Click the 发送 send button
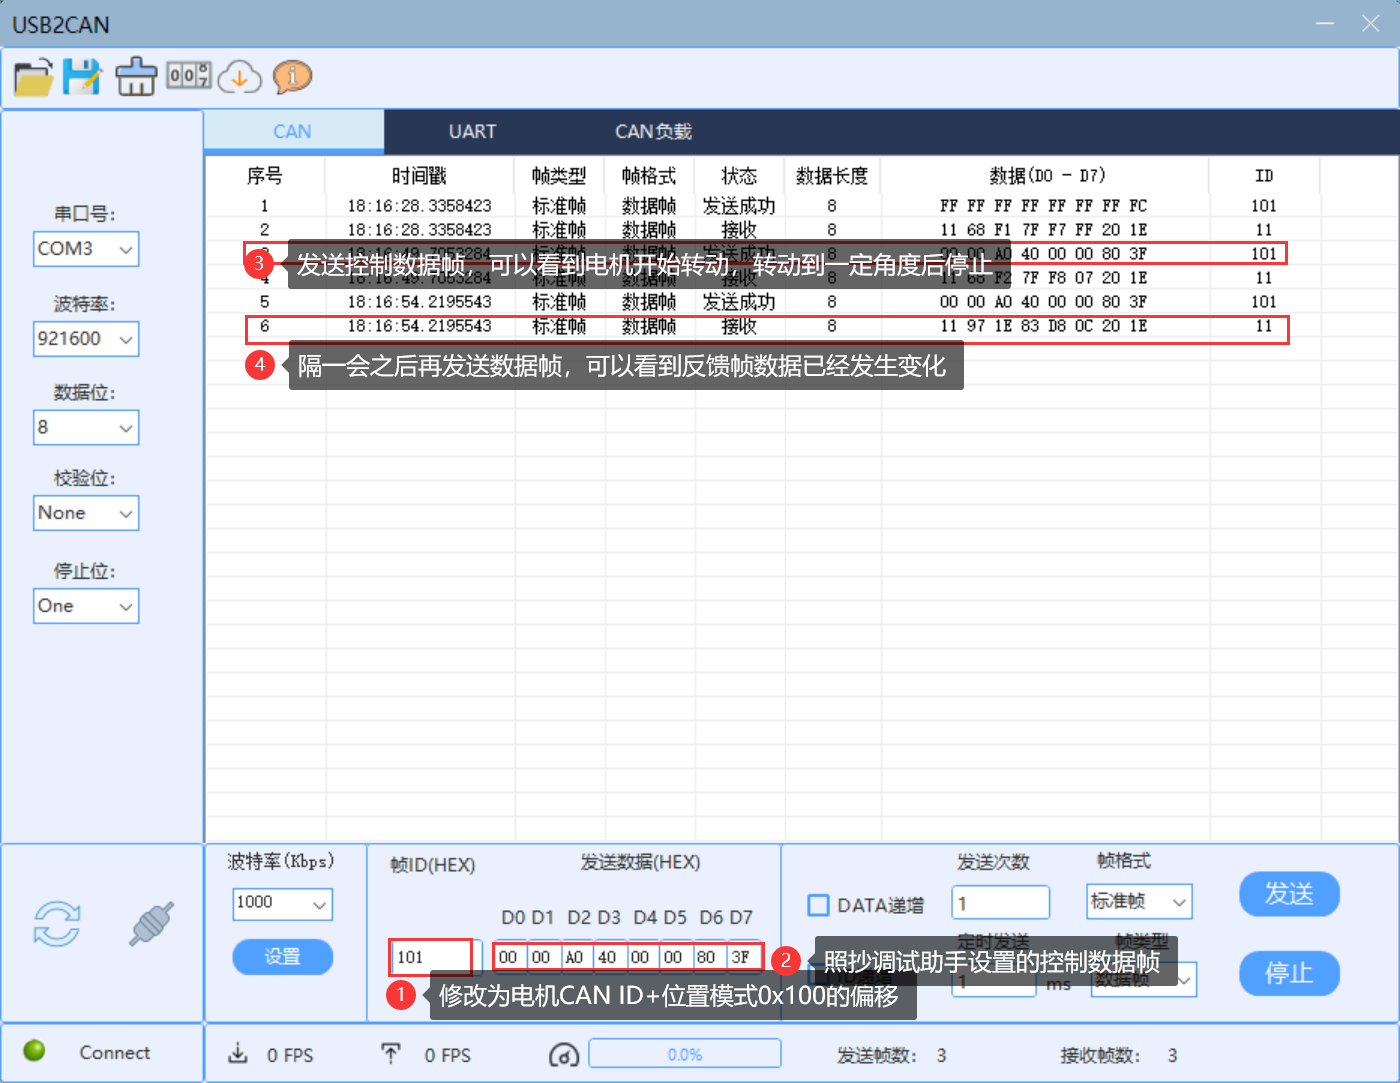 click(1289, 894)
